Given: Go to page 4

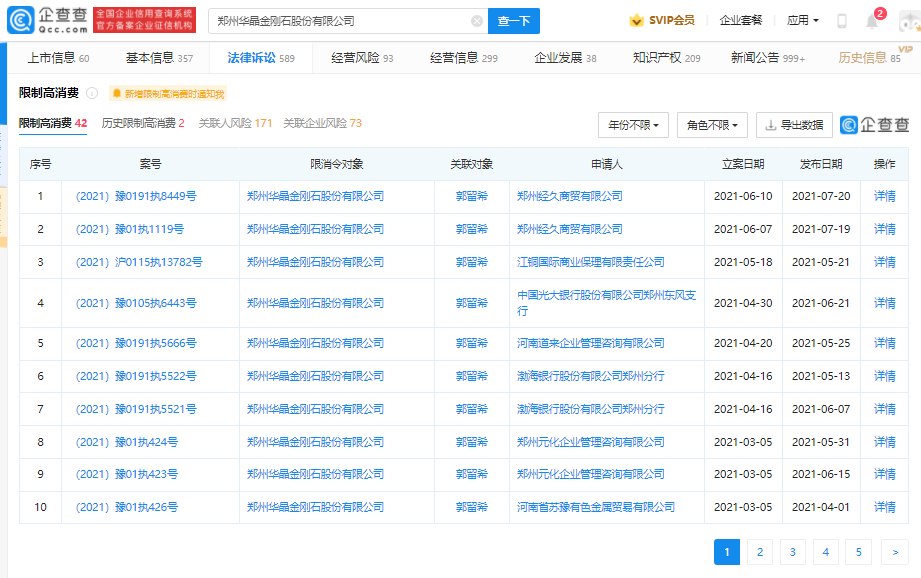Looking at the screenshot, I should (826, 552).
